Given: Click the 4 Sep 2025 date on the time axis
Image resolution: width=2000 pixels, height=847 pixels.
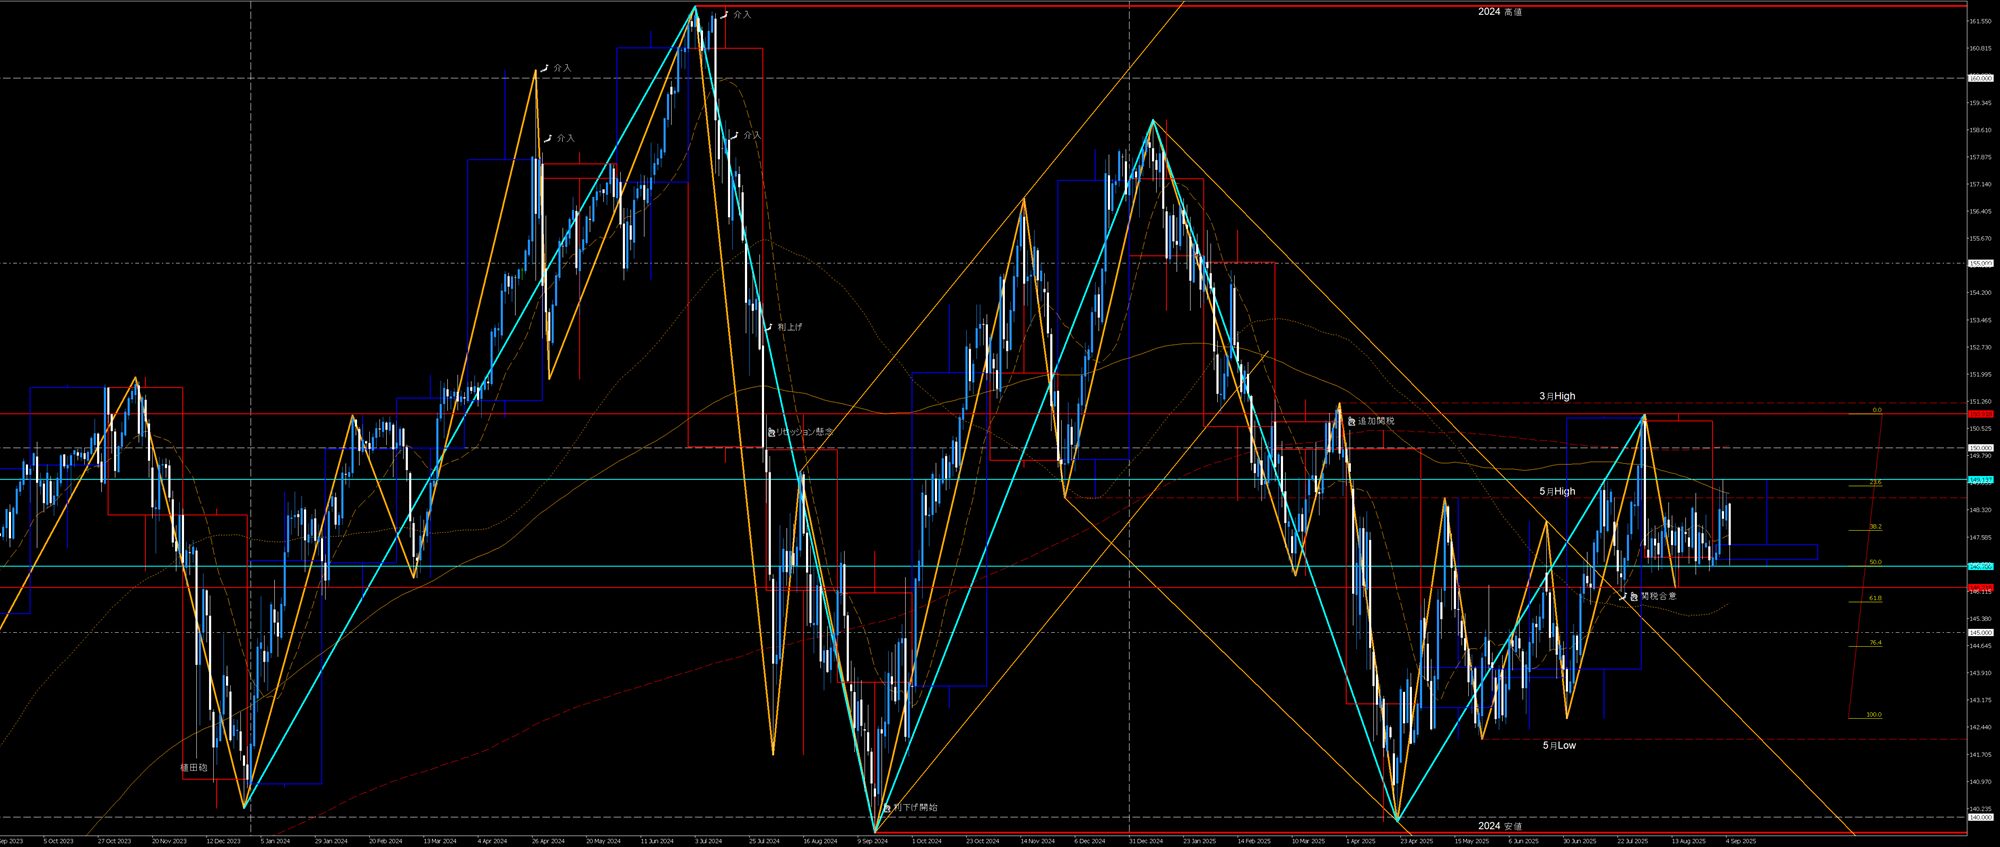Looking at the screenshot, I should coord(1741,841).
